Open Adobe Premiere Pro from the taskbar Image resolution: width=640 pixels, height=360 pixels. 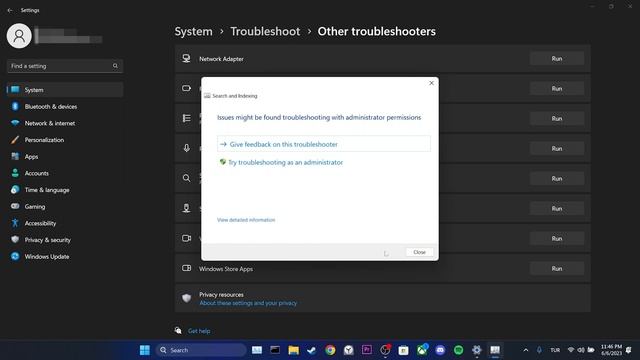tap(367, 350)
